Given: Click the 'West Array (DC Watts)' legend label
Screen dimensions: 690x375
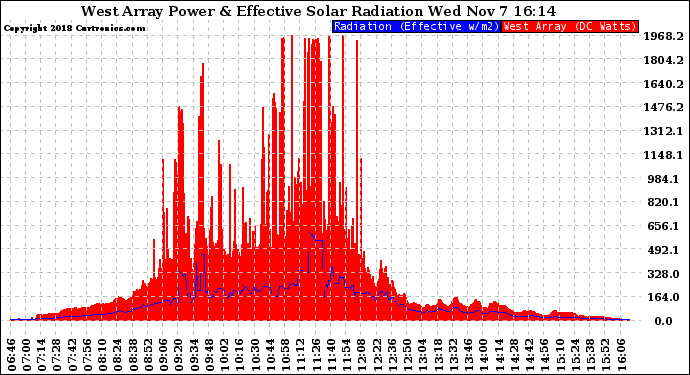Looking at the screenshot, I should [570, 26].
